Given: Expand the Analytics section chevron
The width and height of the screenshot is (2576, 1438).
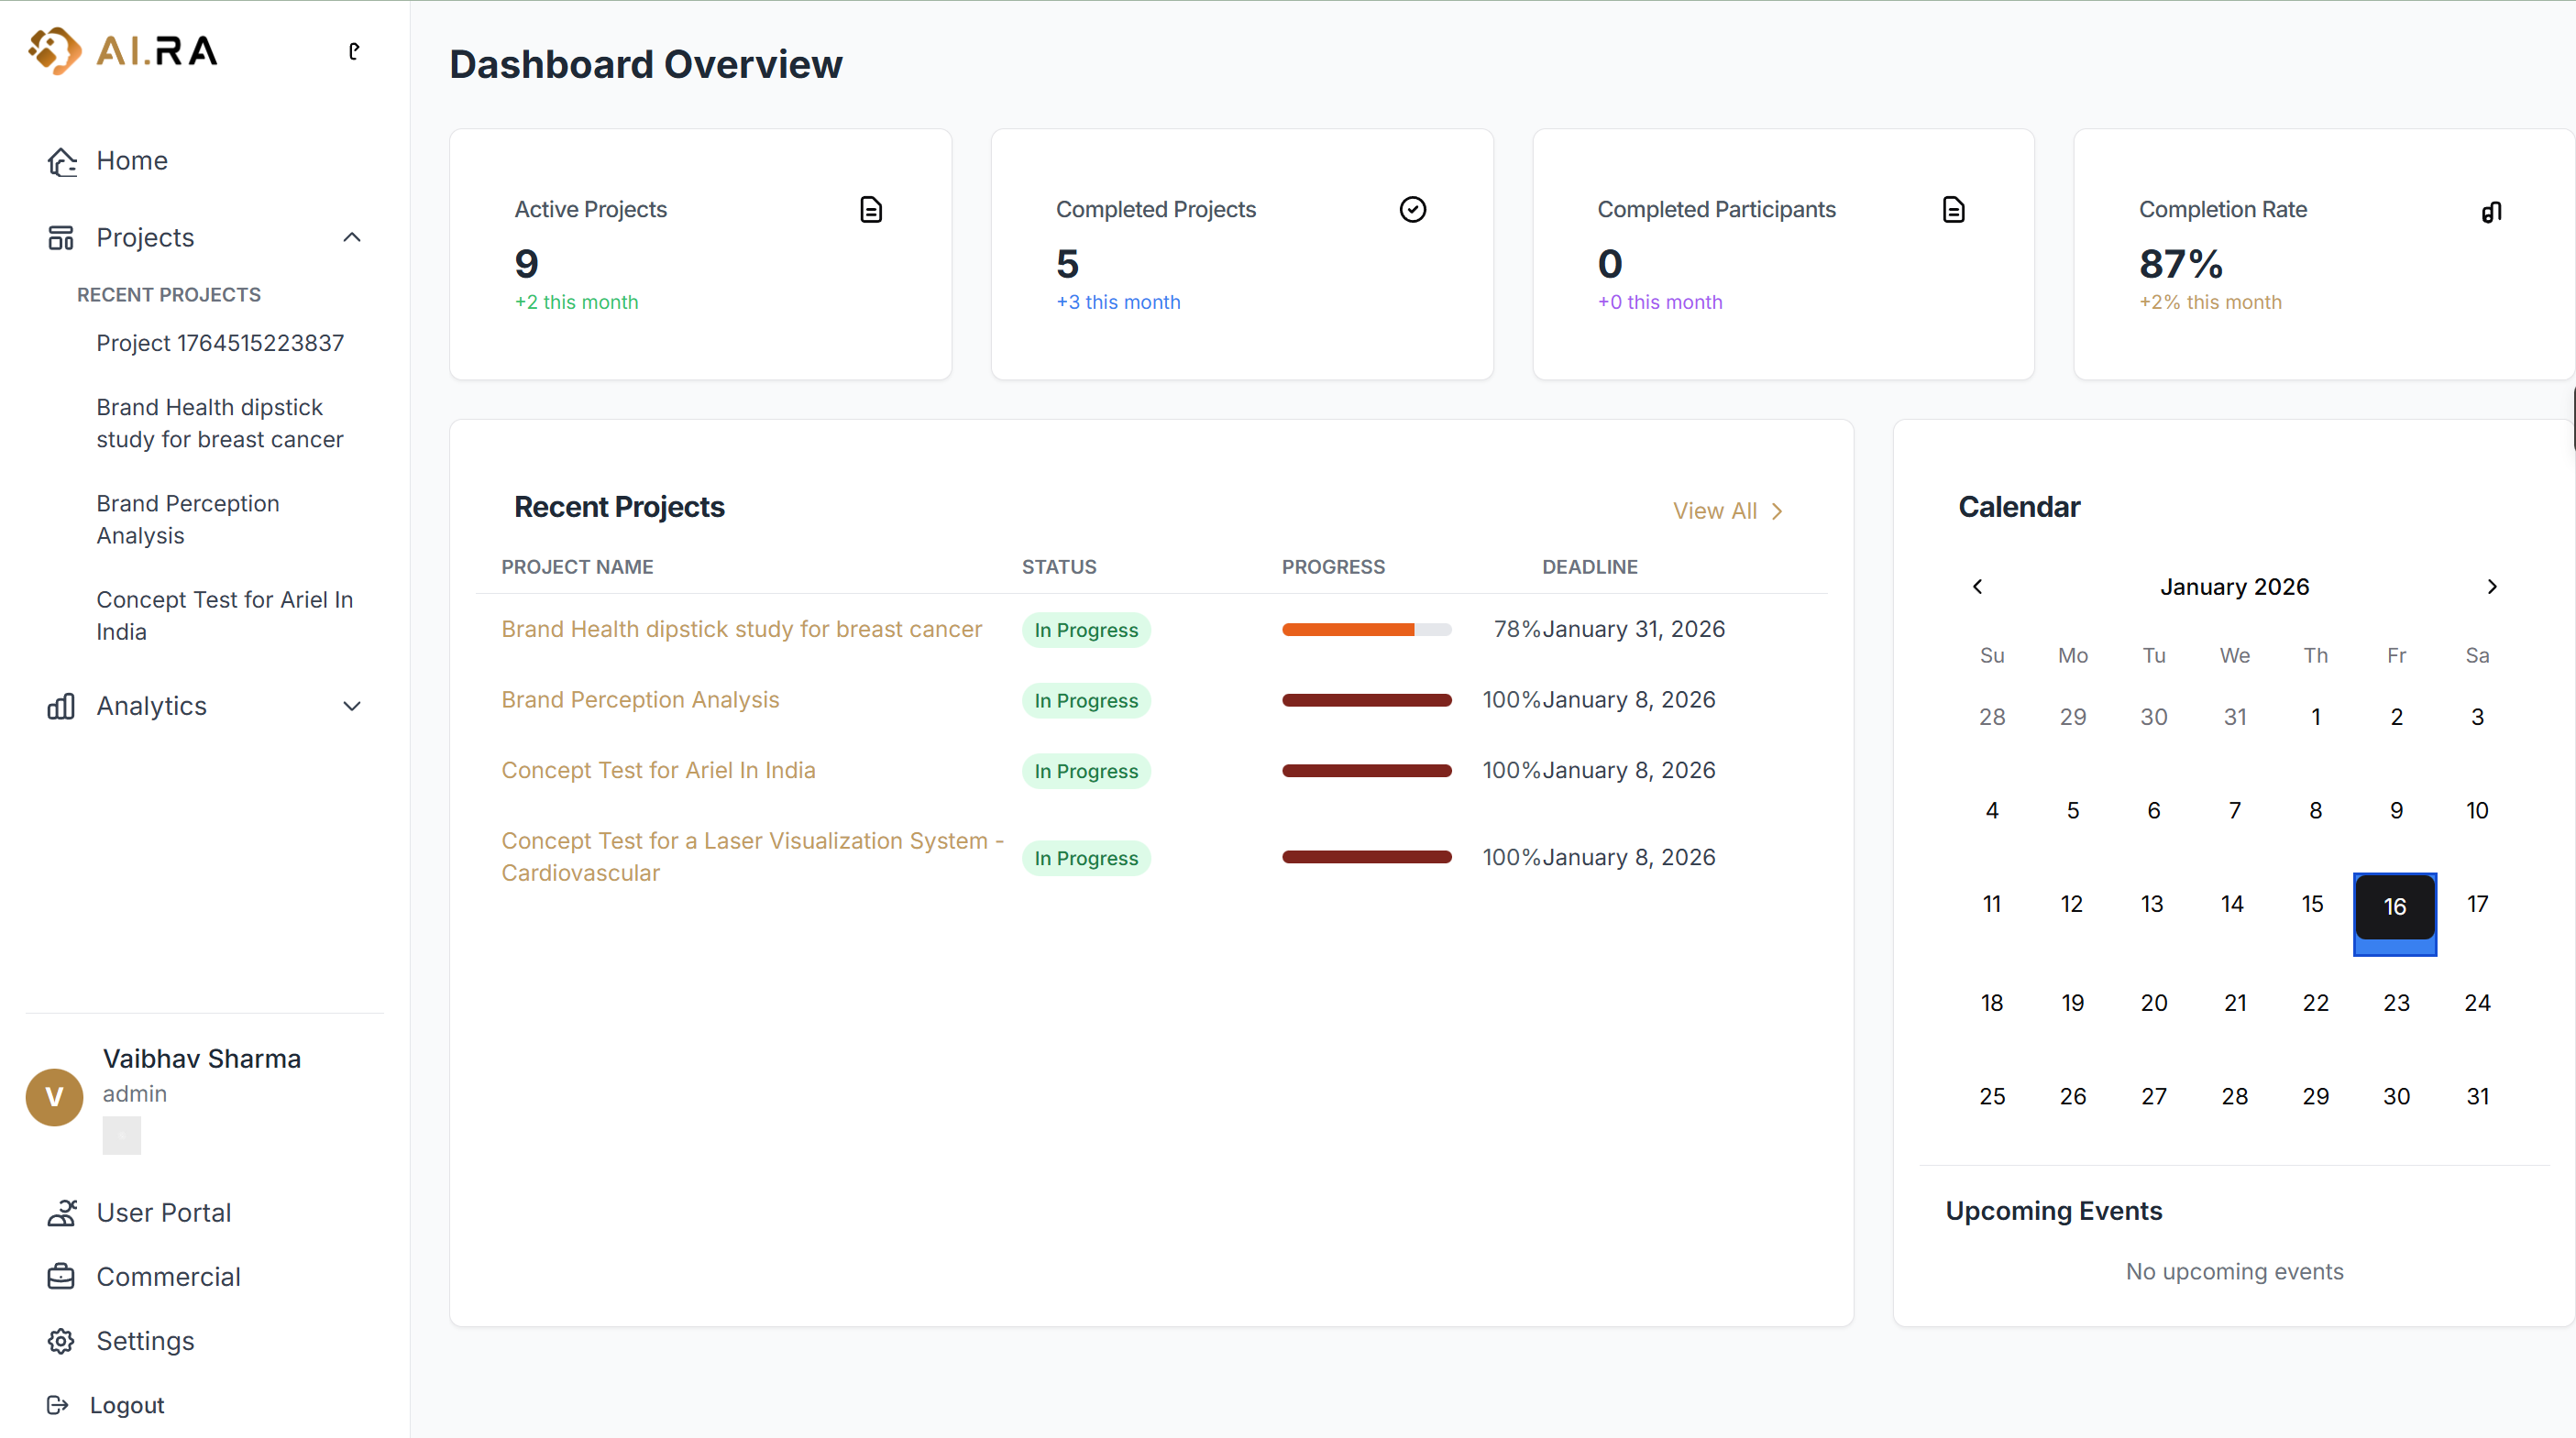Looking at the screenshot, I should coord(352,707).
